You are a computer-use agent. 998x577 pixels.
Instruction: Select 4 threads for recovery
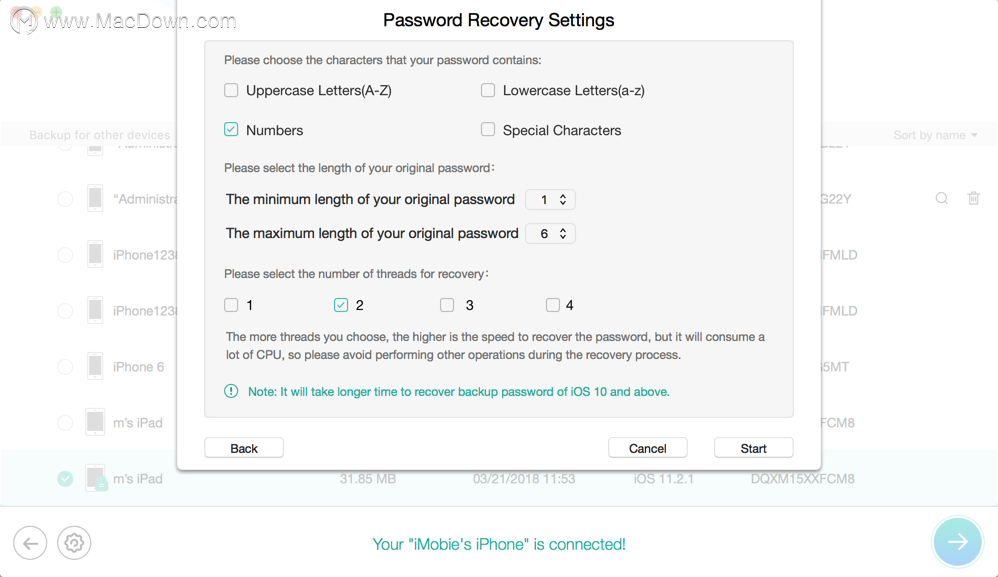coord(552,305)
